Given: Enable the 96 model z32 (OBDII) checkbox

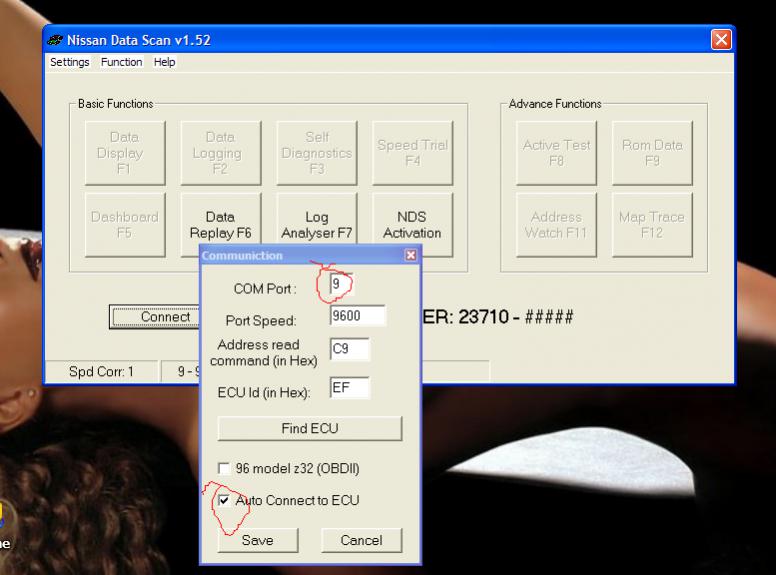Looking at the screenshot, I should click(x=224, y=468).
